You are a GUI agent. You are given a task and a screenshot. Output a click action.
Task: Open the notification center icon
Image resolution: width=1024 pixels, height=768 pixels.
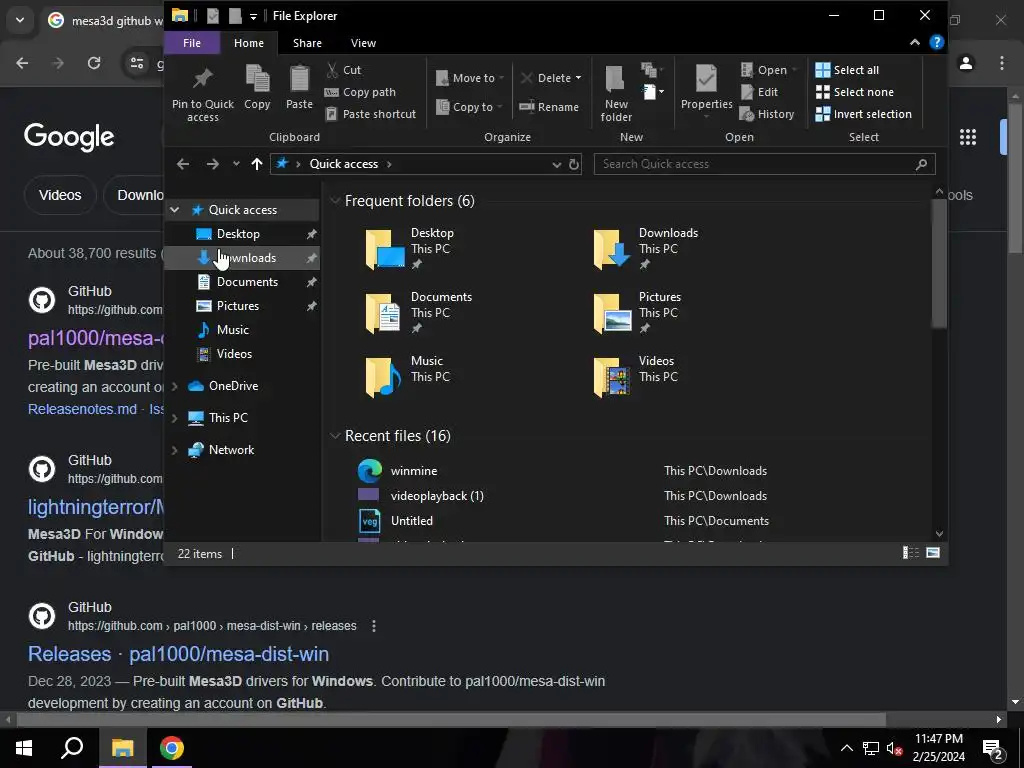tap(992, 748)
